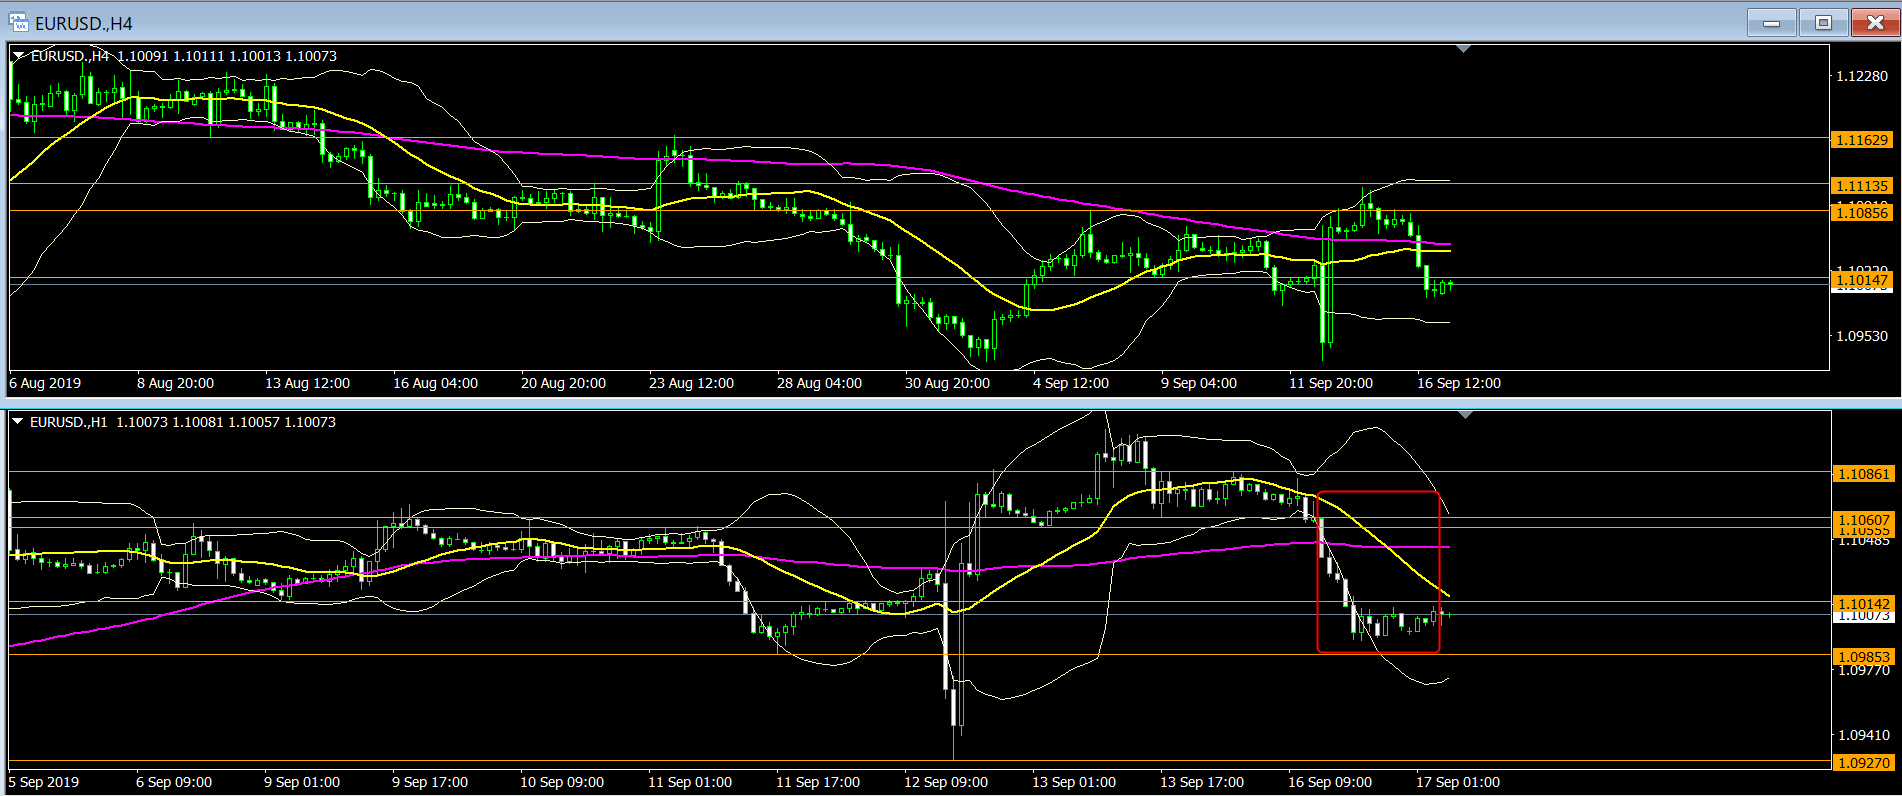
Task: Click the 1.09410 price scale value
Action: (x=1864, y=735)
